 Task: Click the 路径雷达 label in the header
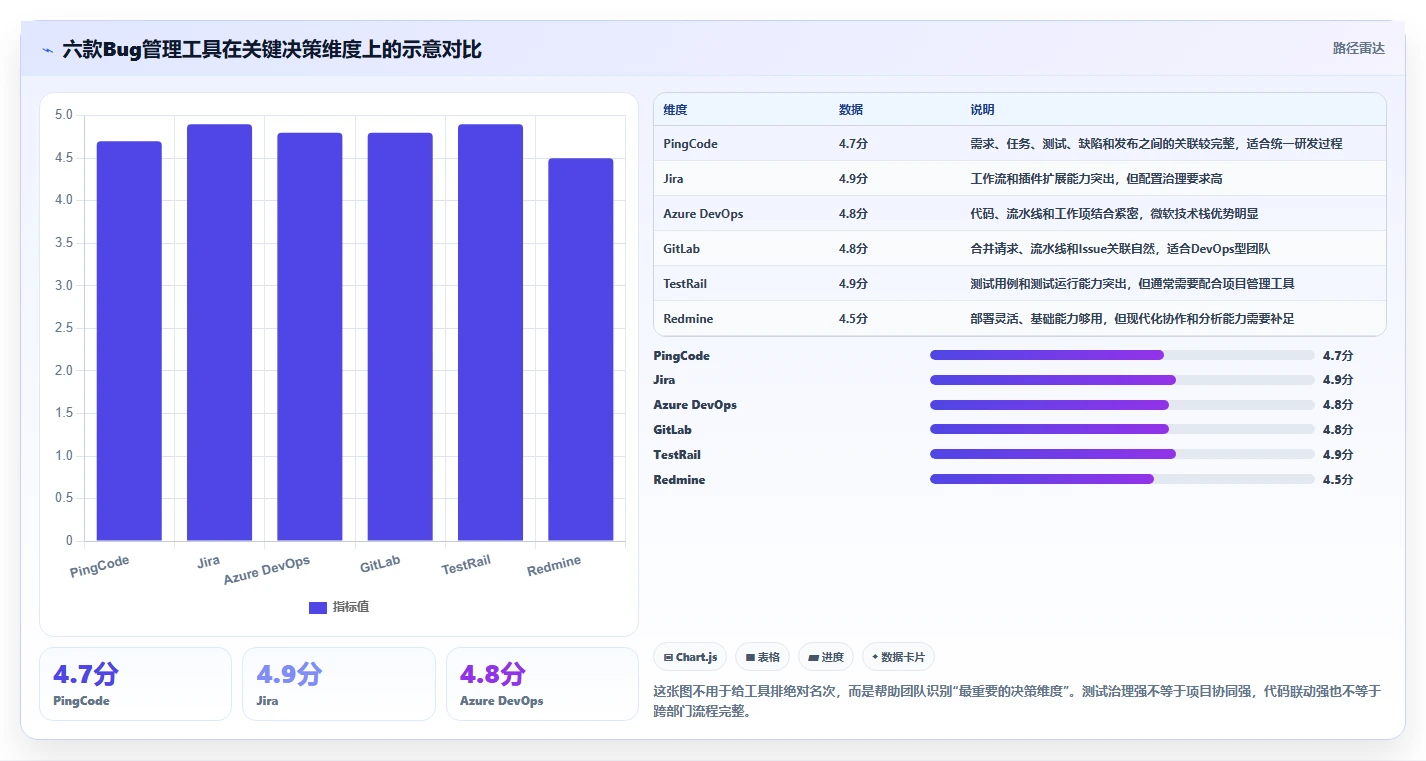click(x=1359, y=48)
